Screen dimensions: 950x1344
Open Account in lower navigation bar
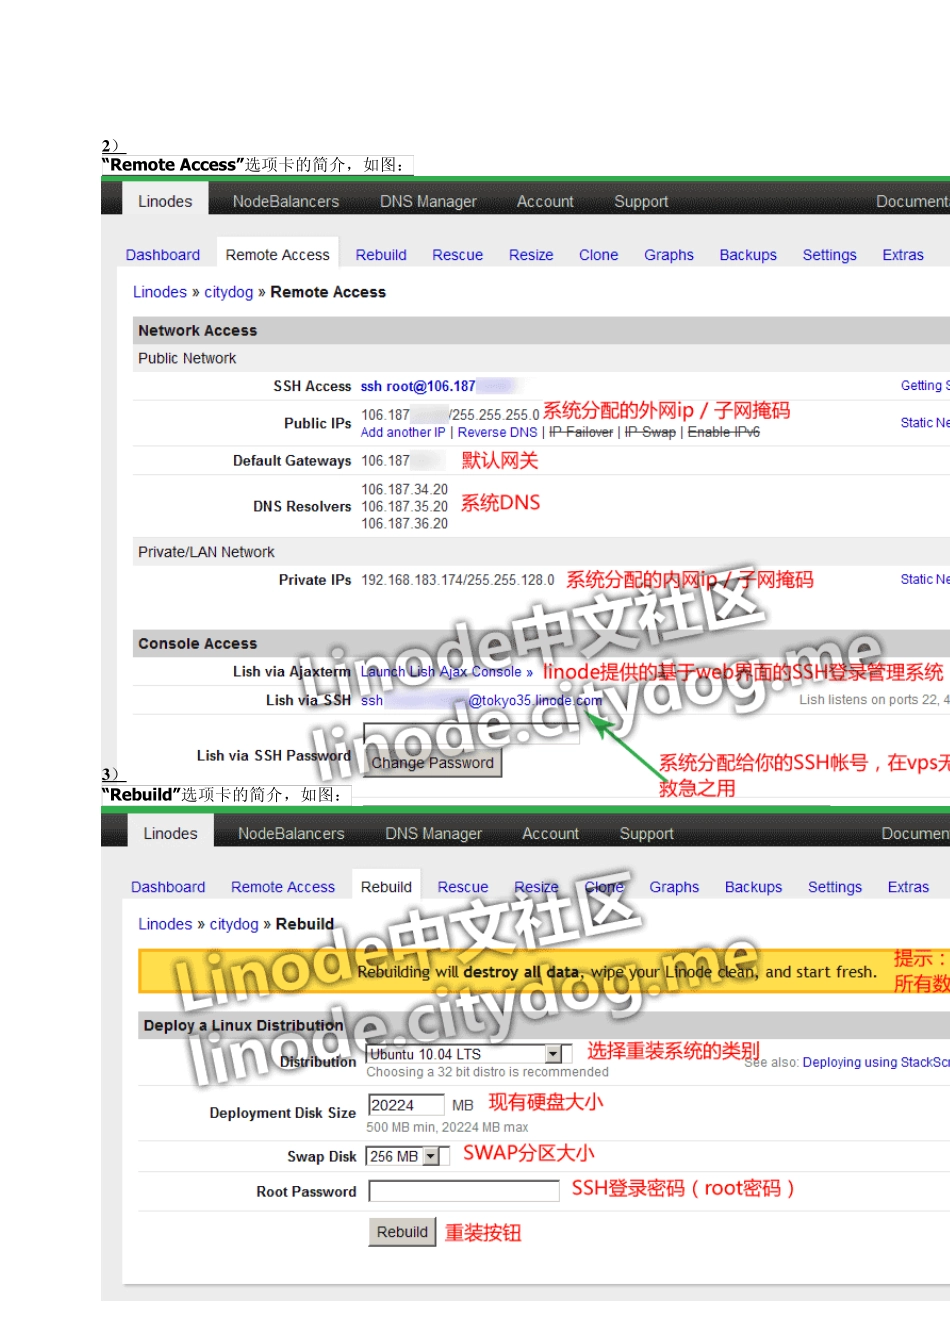(550, 833)
